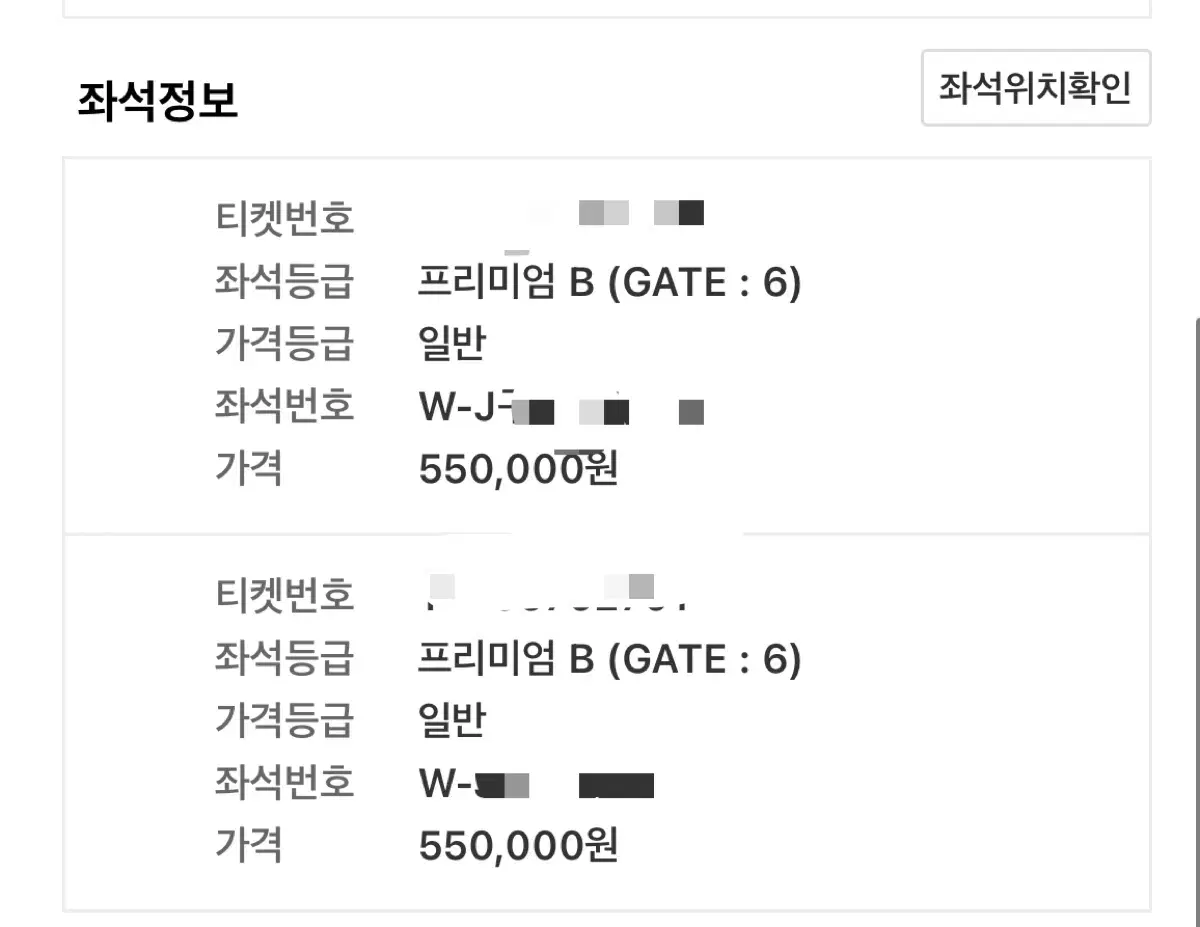This screenshot has width=1200, height=927.
Task: Click the 좌석위치확인 button
Action: pyautogui.click(x=1035, y=88)
